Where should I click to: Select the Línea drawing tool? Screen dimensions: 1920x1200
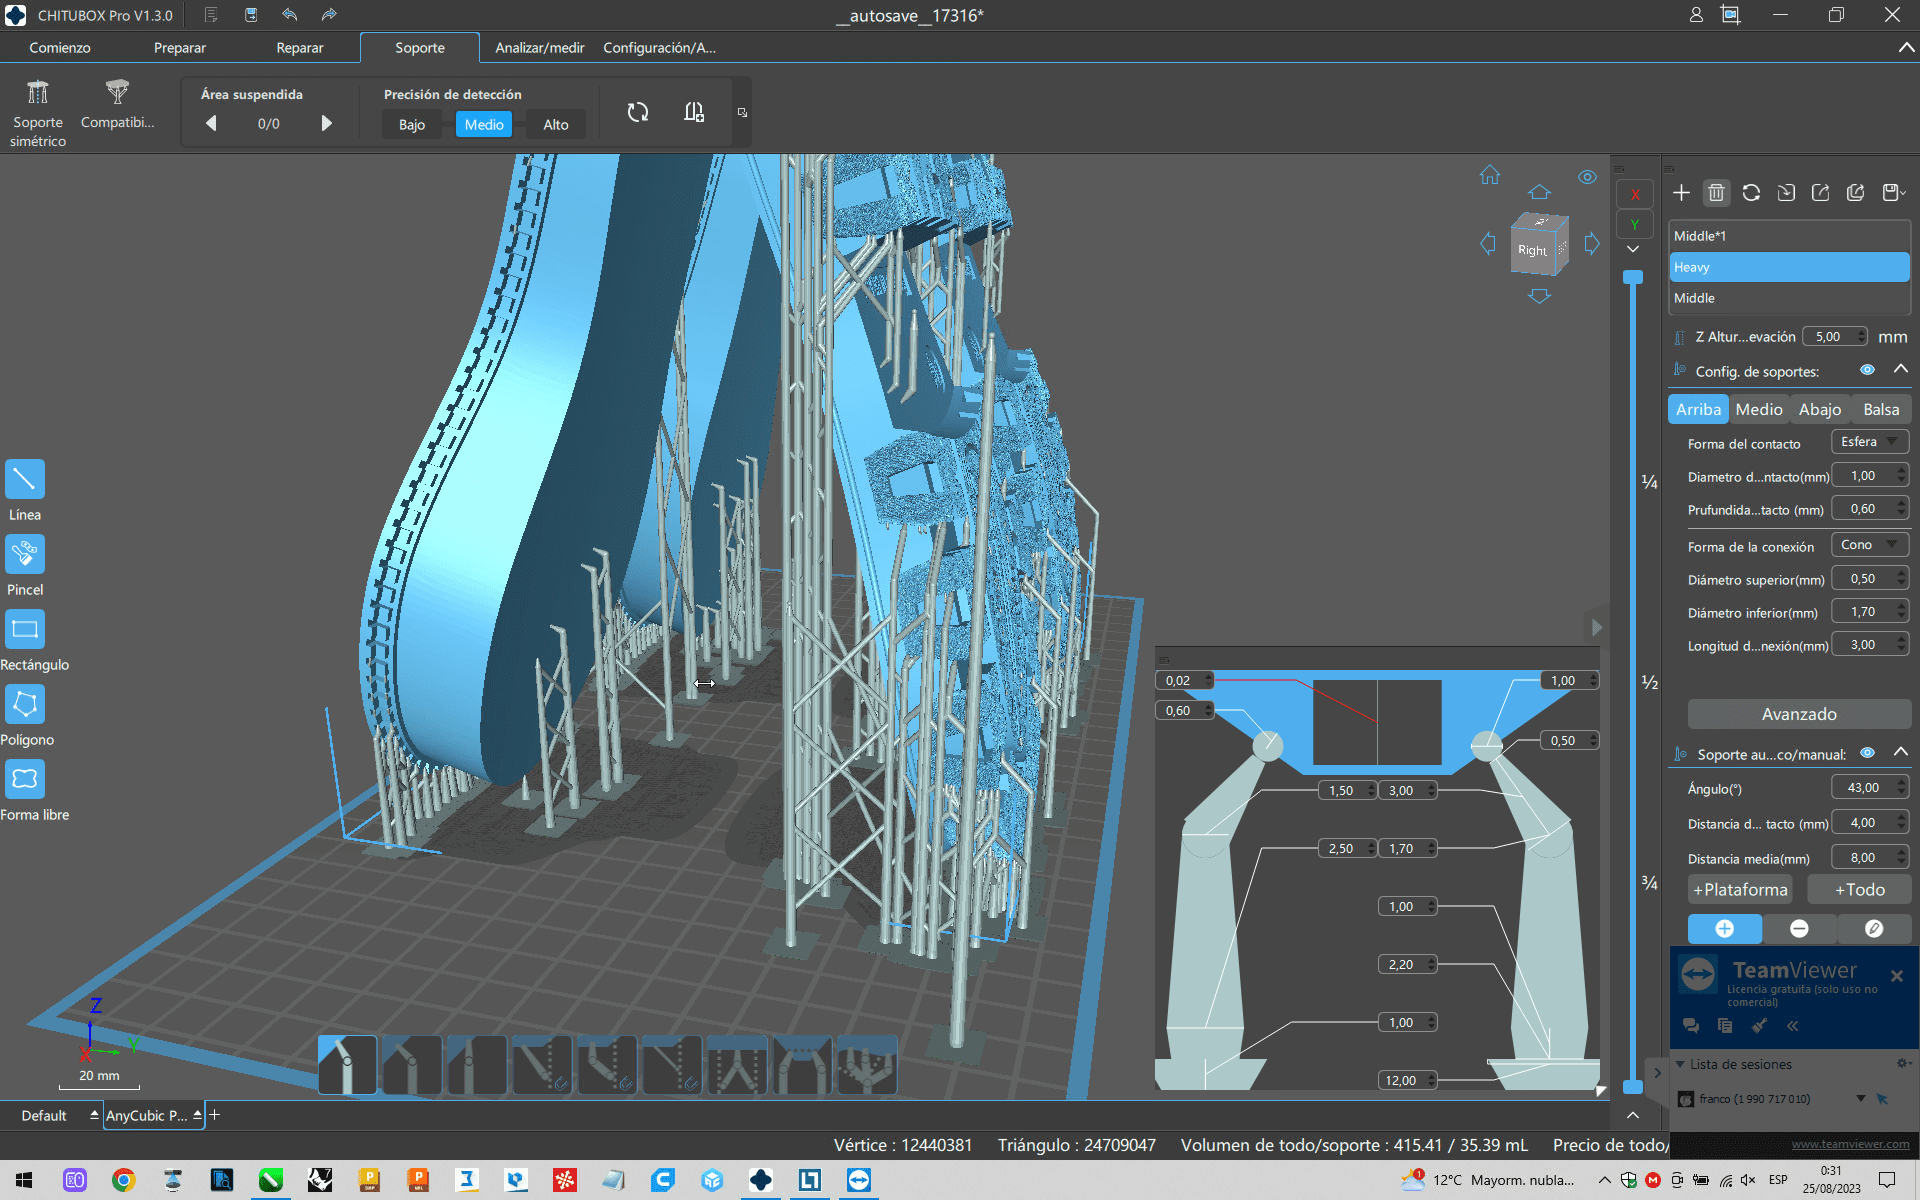(25, 479)
